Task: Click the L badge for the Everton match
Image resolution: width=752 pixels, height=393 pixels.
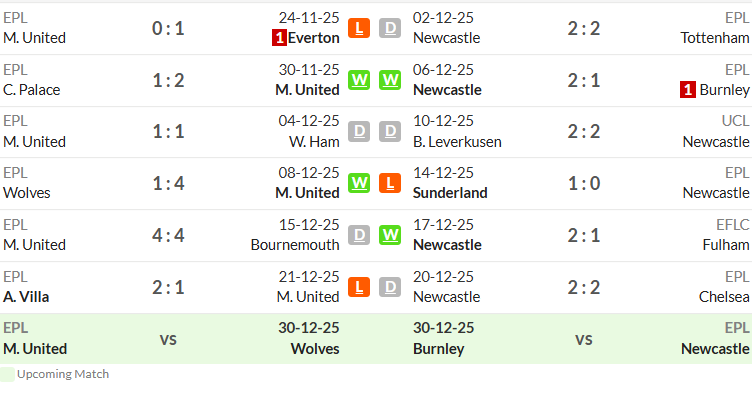Action: tap(359, 28)
